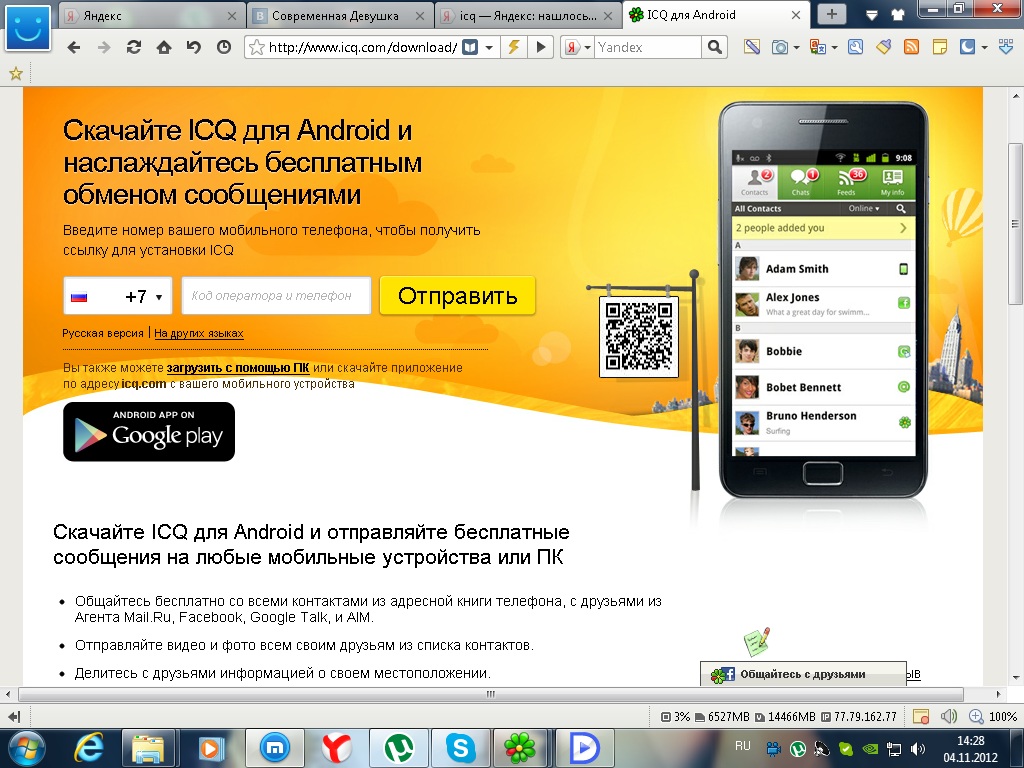Toggle sidebar with bottom-left arrow icon
The image size is (1024, 768).
coord(14,716)
